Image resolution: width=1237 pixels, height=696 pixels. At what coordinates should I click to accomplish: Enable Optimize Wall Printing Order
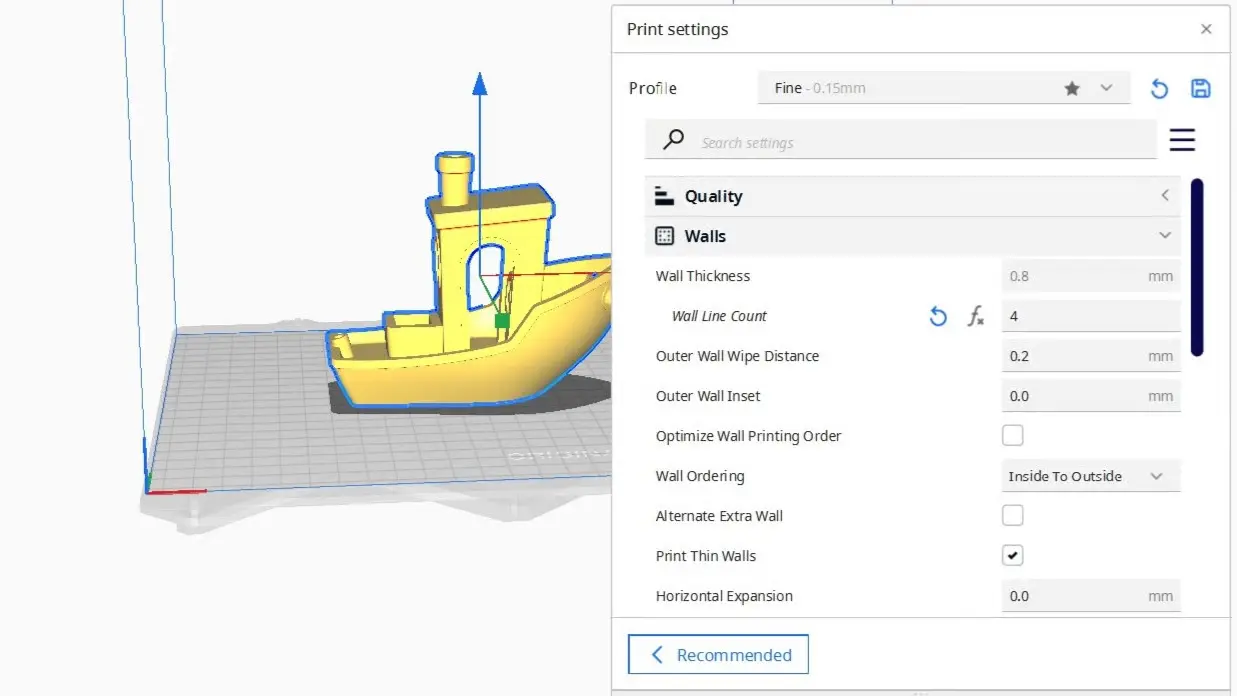1013,436
